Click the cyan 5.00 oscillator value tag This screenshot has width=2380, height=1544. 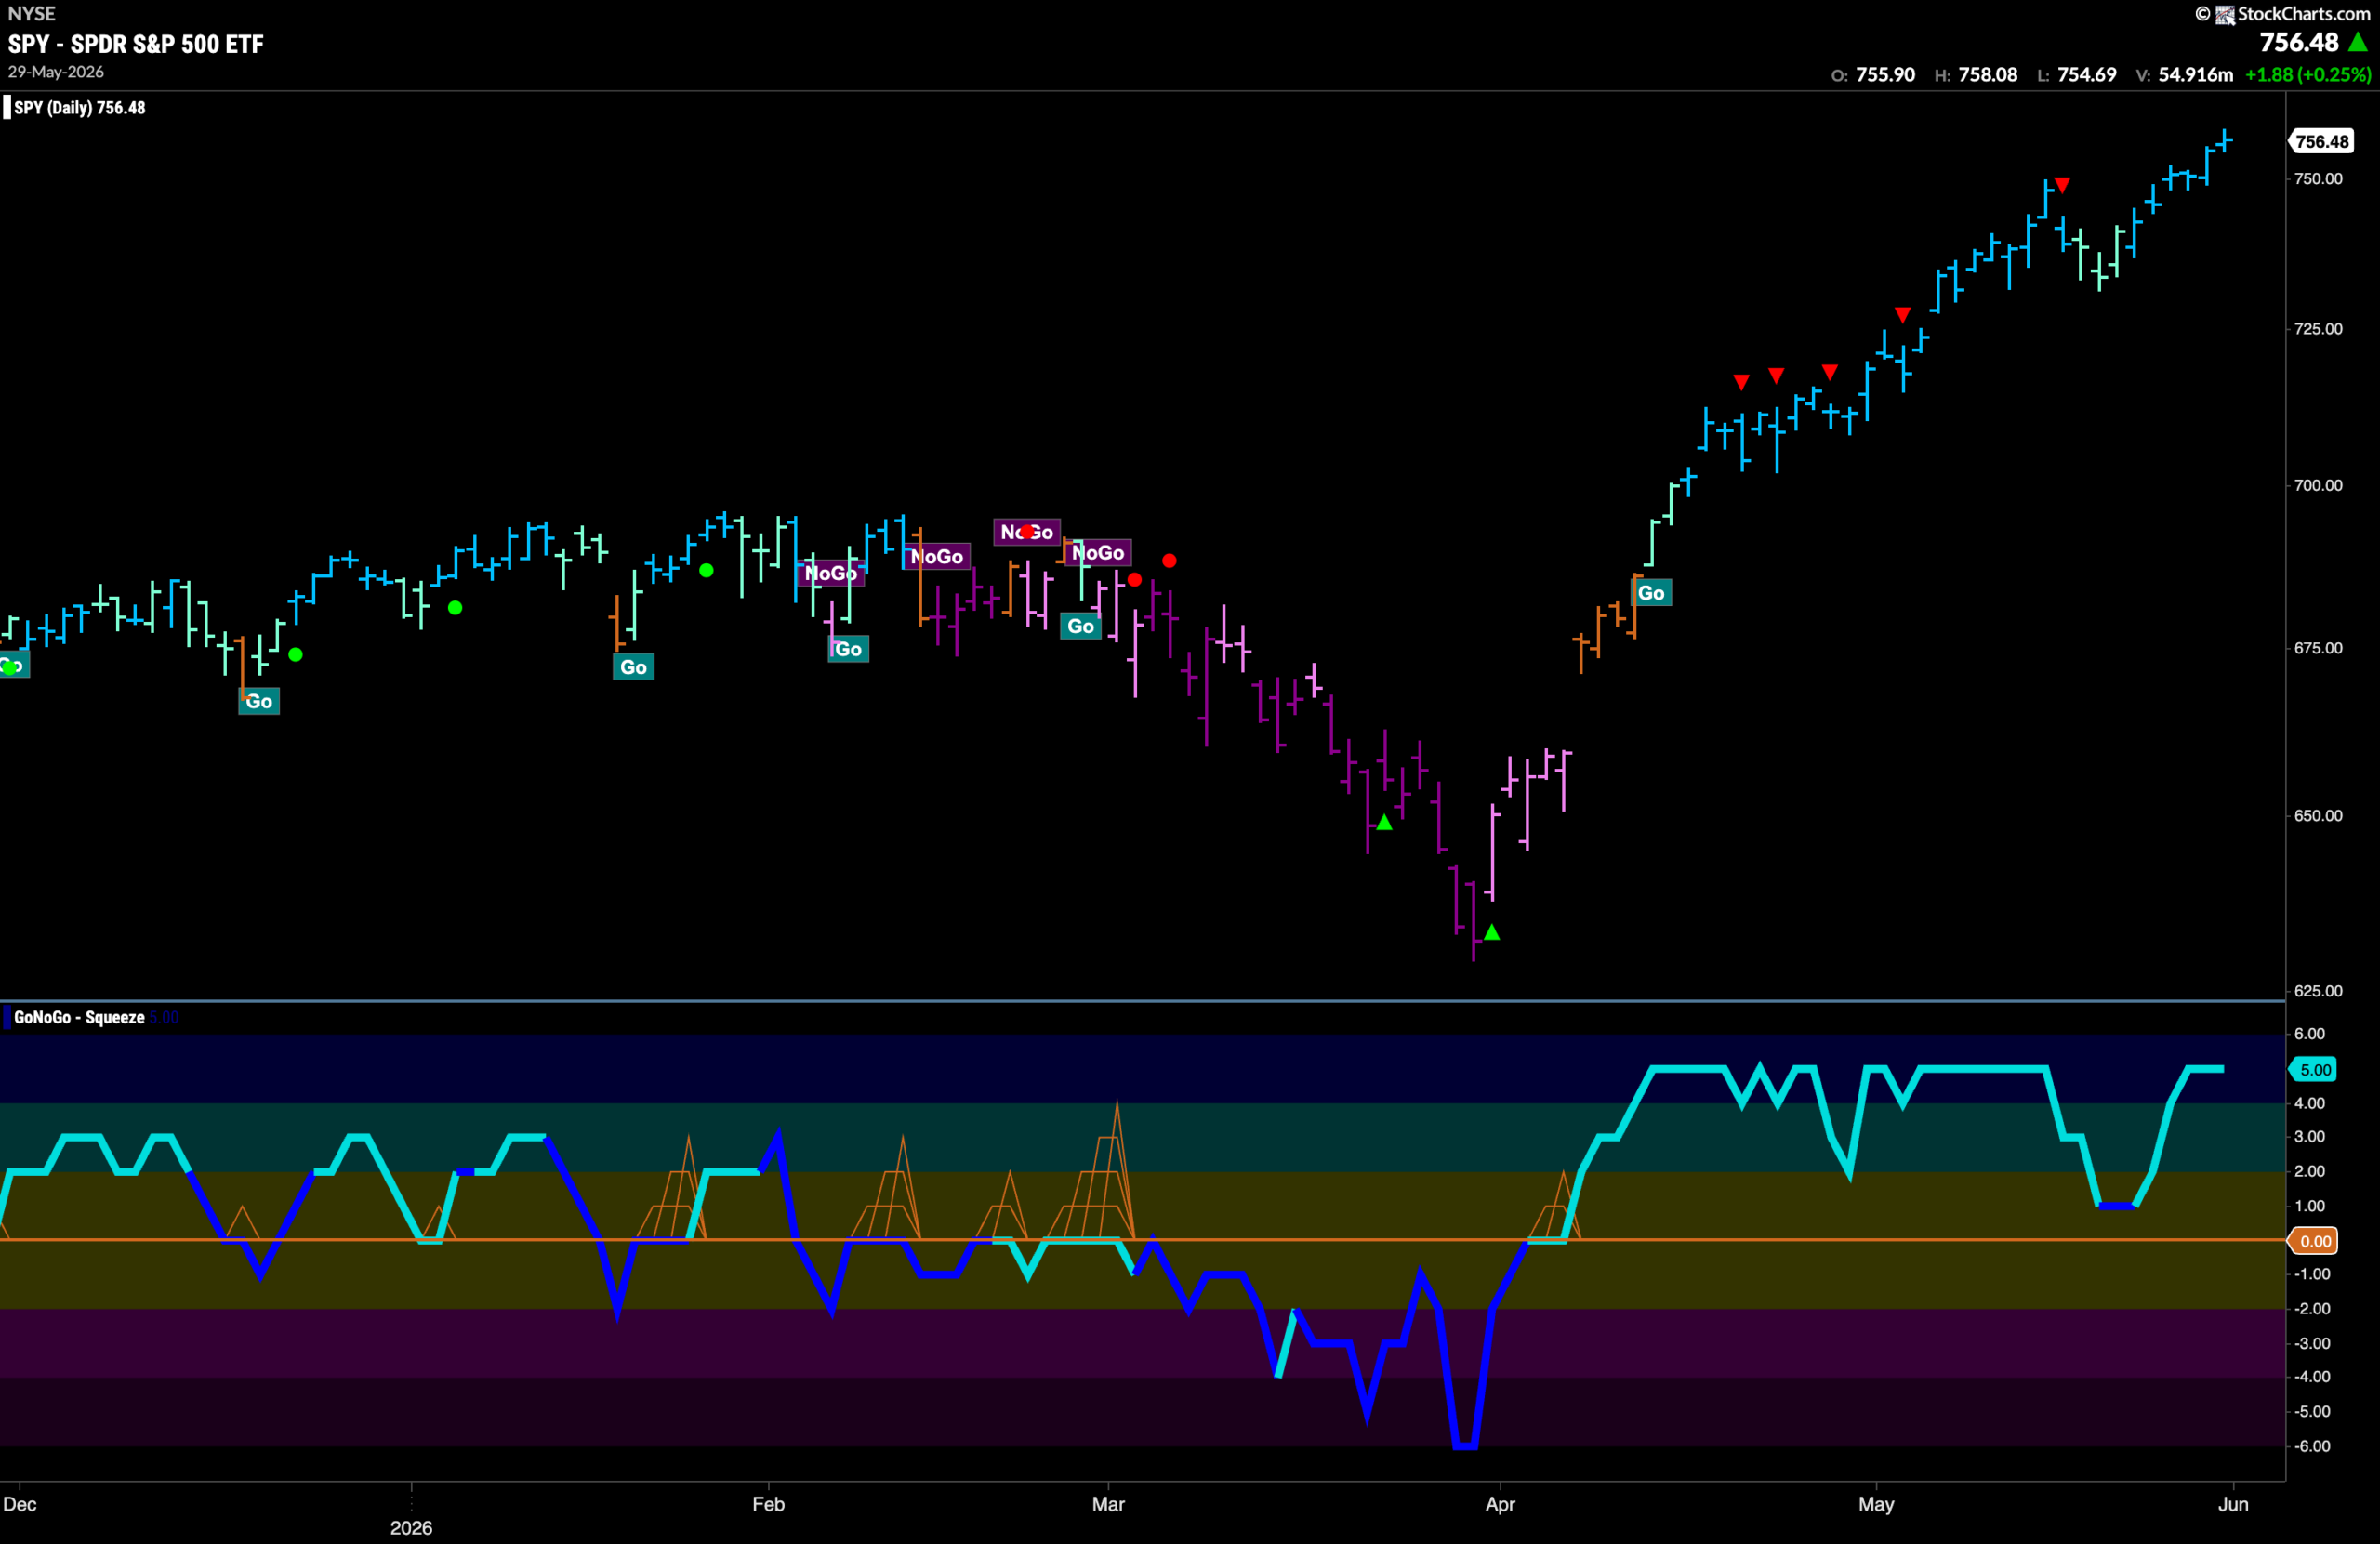[x=2315, y=1069]
